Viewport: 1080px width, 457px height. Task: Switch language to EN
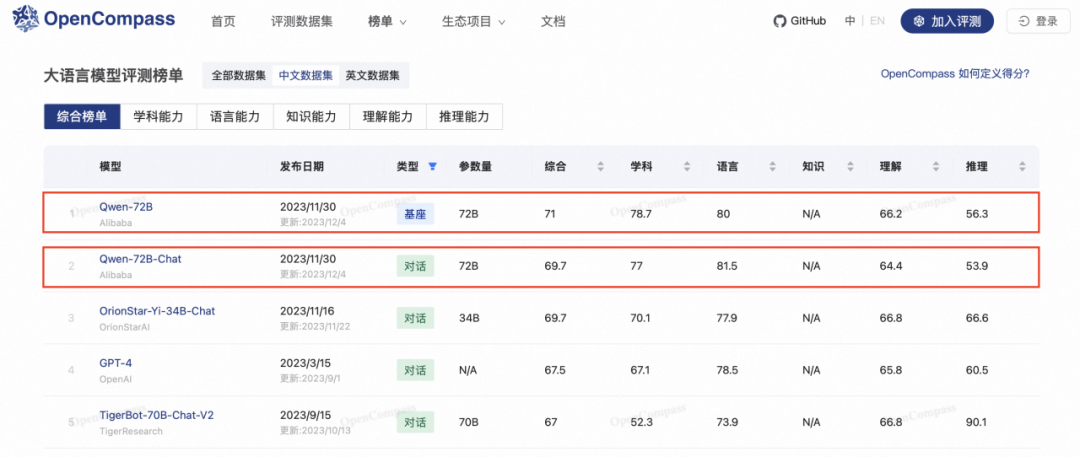click(878, 21)
